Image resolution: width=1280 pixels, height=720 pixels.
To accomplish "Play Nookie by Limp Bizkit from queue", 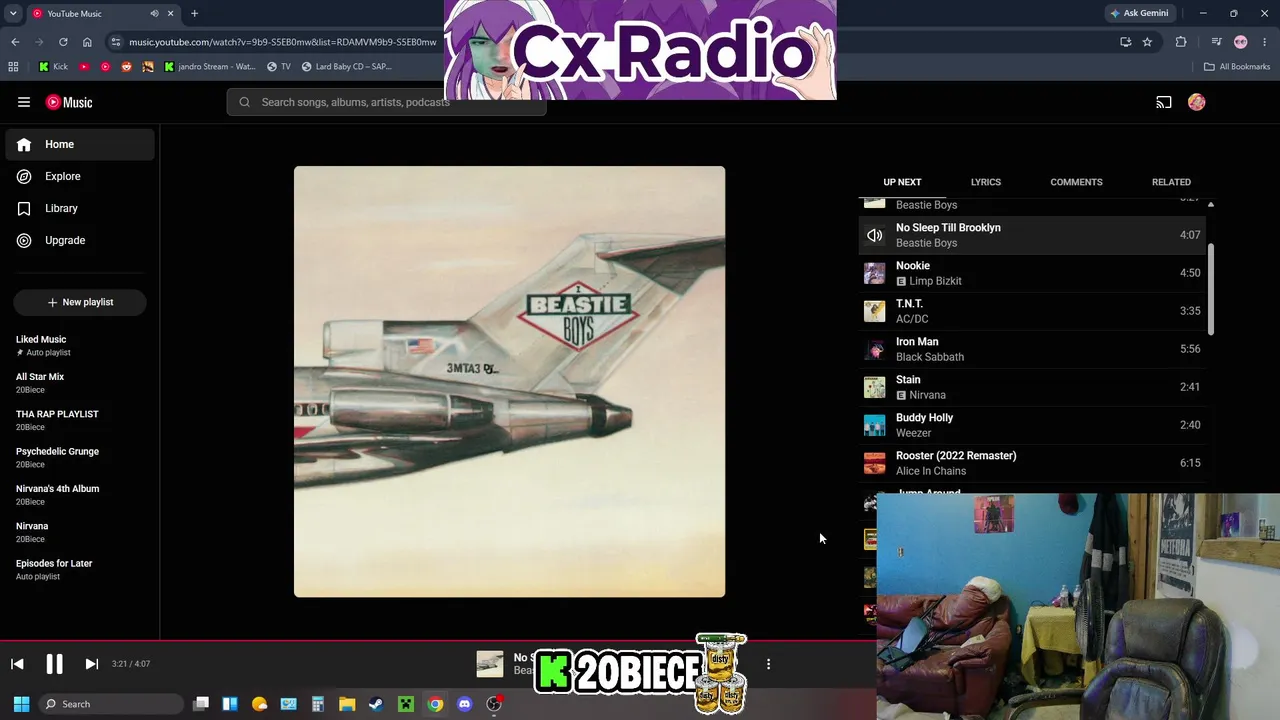I will click(1032, 273).
